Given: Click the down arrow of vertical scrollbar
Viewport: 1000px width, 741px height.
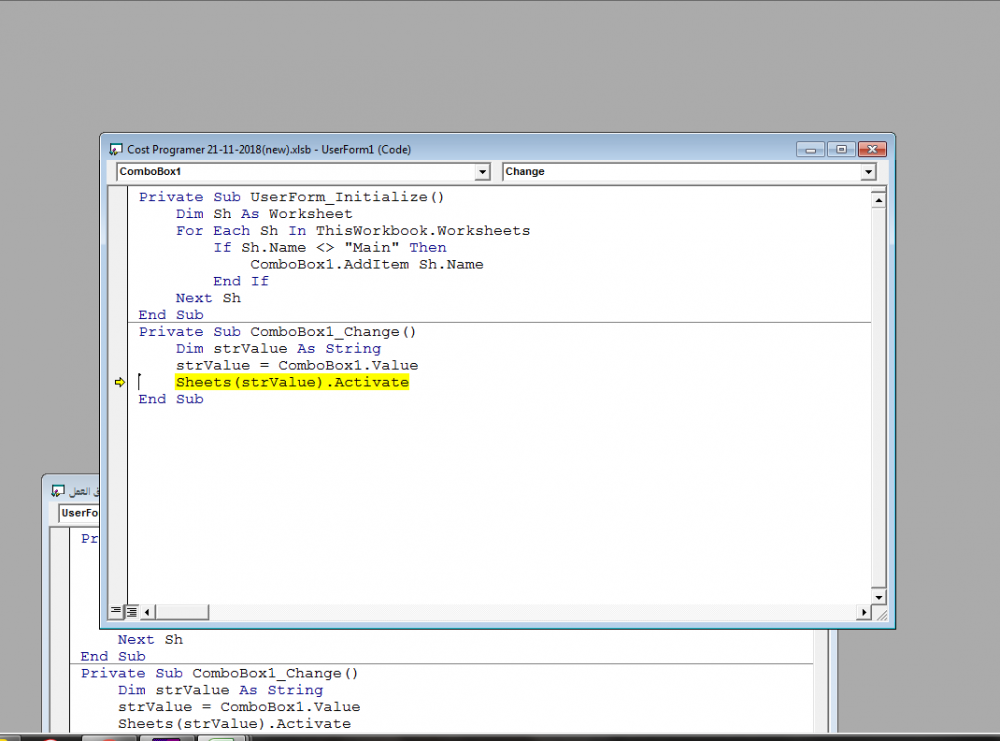Looking at the screenshot, I should 878,598.
